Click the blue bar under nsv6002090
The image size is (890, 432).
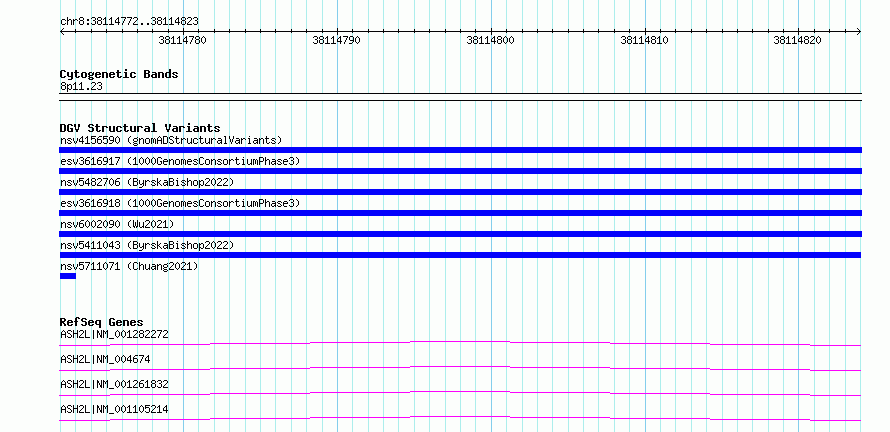point(460,234)
